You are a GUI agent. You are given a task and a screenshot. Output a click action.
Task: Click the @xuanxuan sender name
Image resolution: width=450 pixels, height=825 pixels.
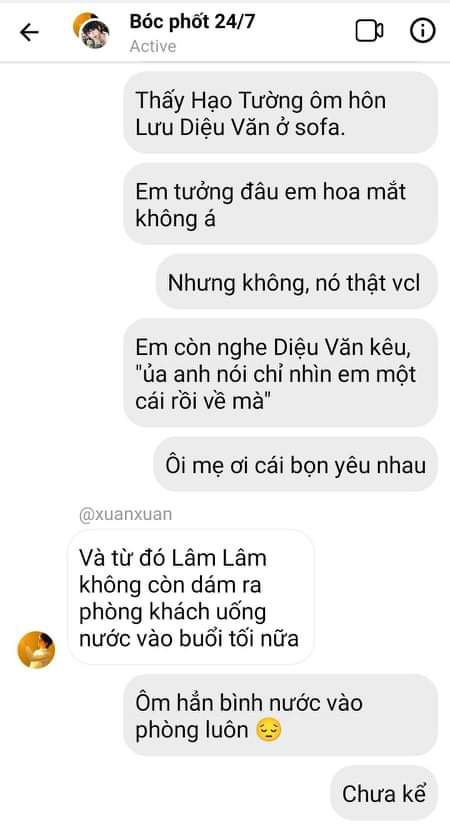click(x=125, y=514)
